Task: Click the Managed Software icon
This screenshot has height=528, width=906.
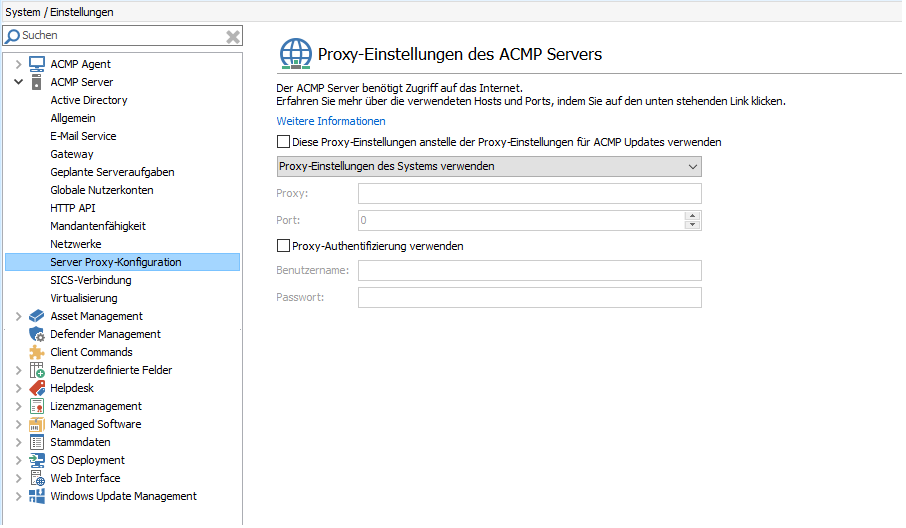Action: click(x=36, y=424)
